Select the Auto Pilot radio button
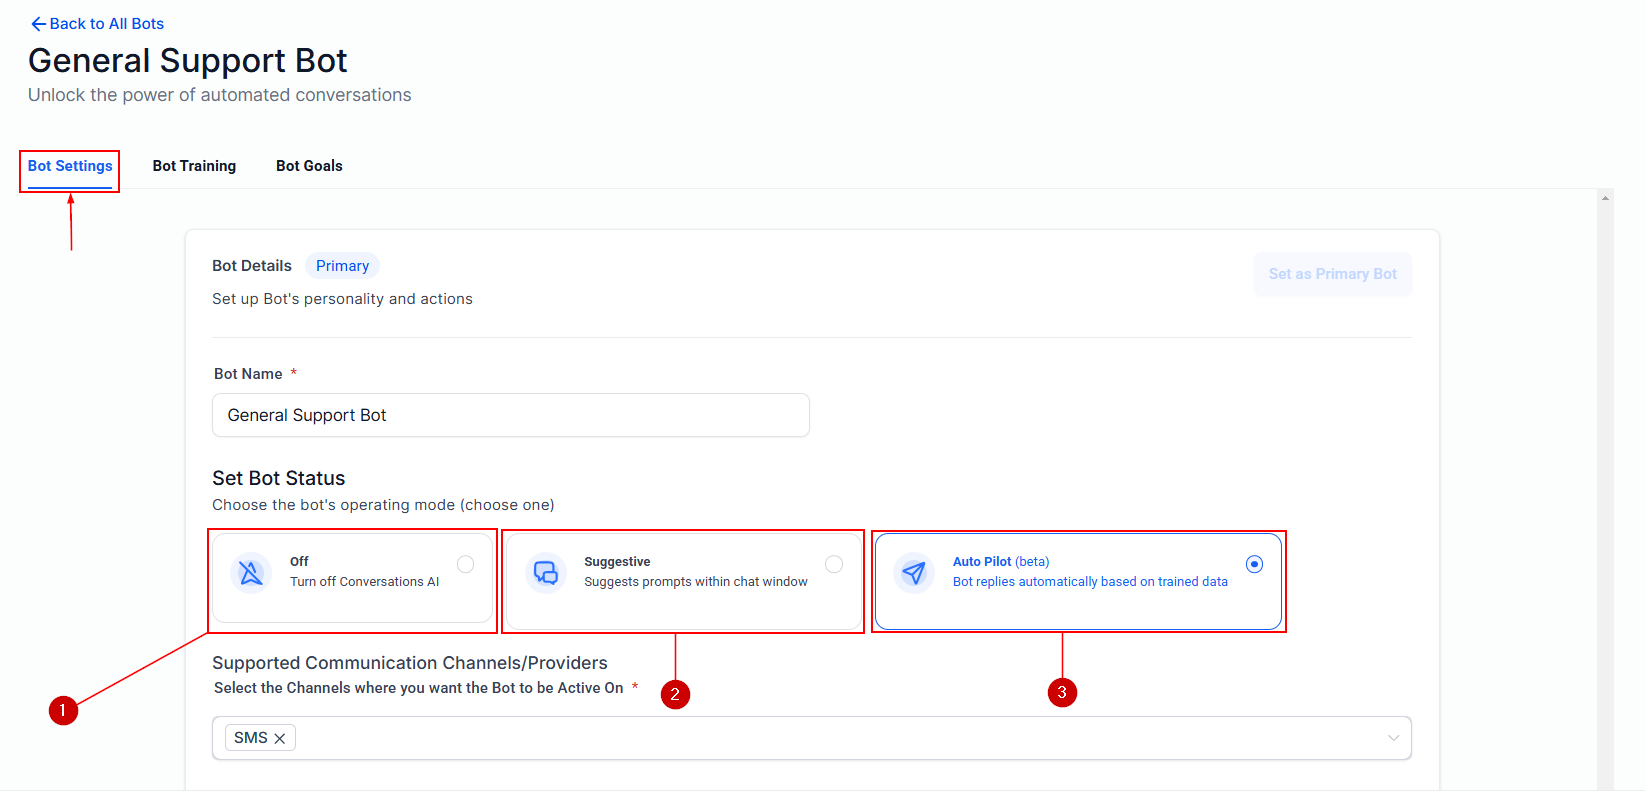The height and width of the screenshot is (792, 1645). [x=1254, y=564]
